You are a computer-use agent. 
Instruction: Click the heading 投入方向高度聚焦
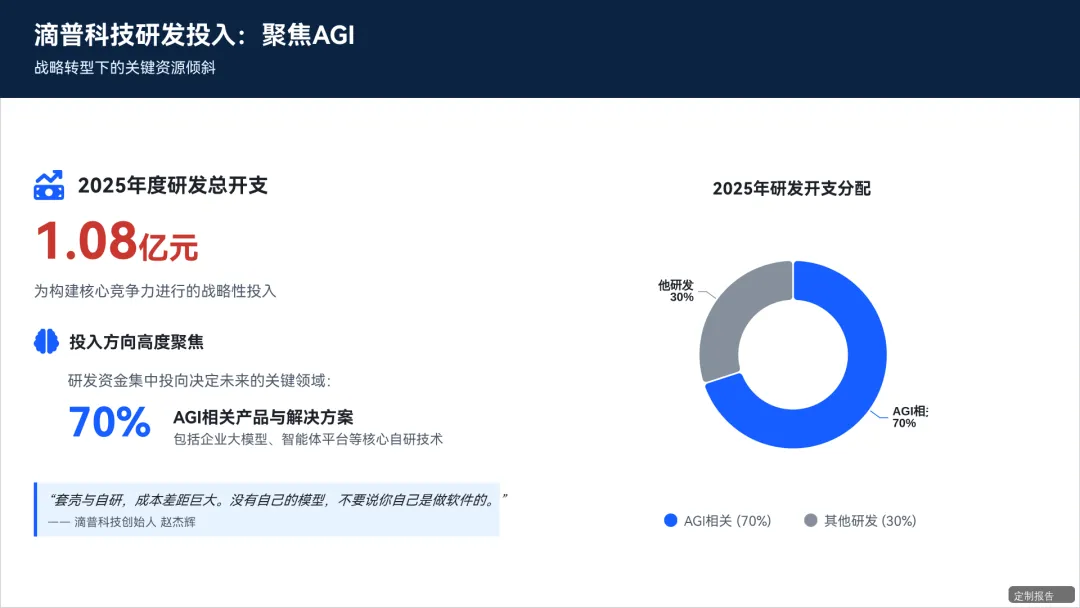click(136, 342)
